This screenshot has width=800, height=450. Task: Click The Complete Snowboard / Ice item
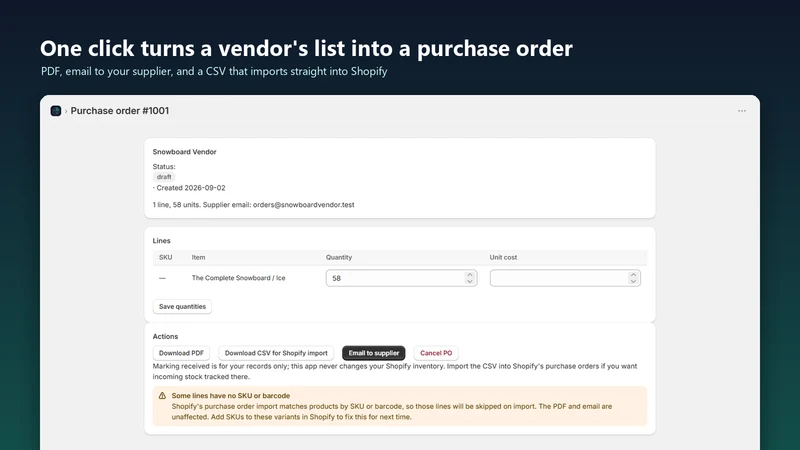(238, 278)
